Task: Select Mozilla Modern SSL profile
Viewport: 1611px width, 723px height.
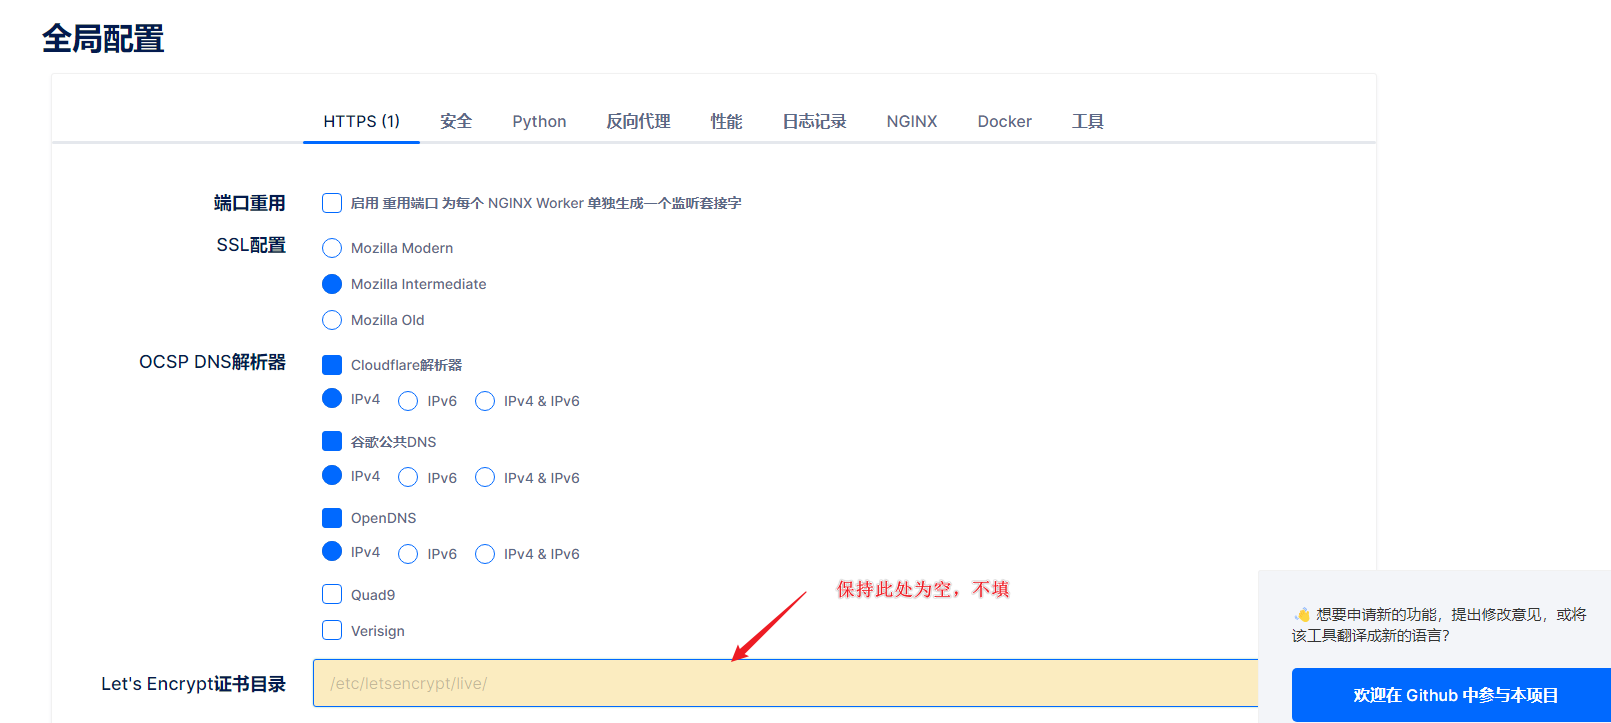Action: click(x=332, y=248)
